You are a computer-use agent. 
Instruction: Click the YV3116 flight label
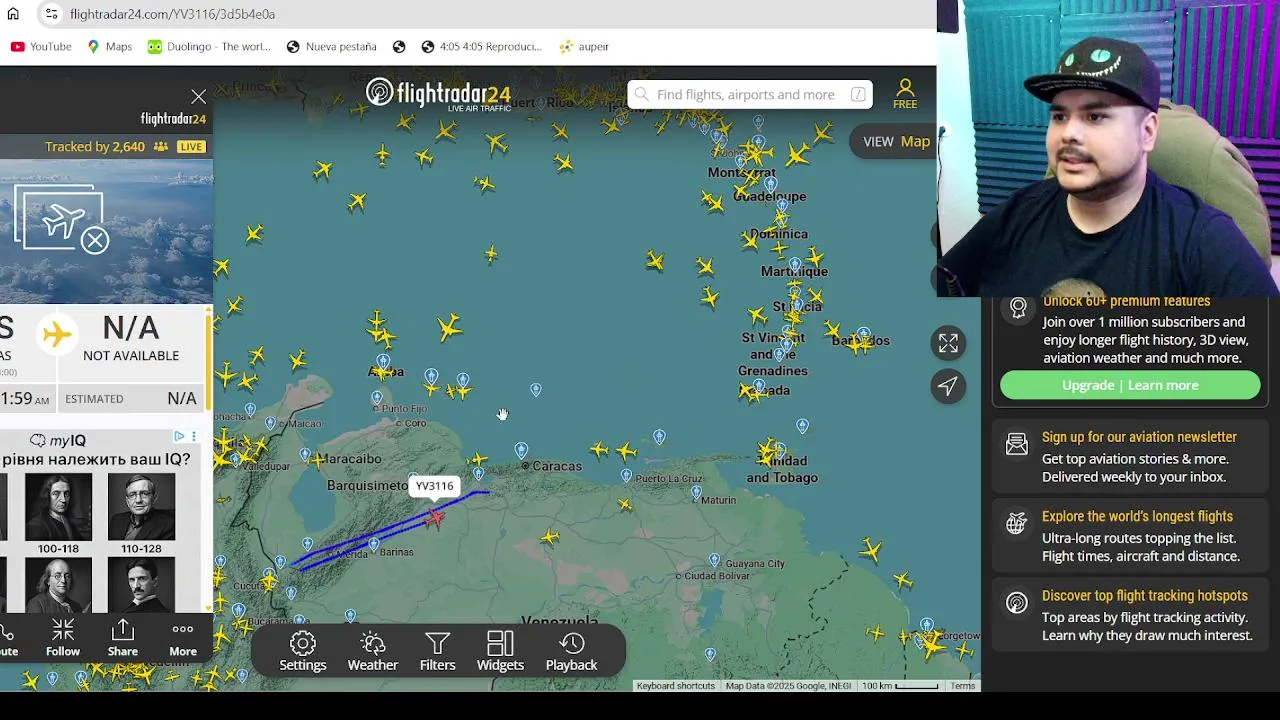click(434, 486)
